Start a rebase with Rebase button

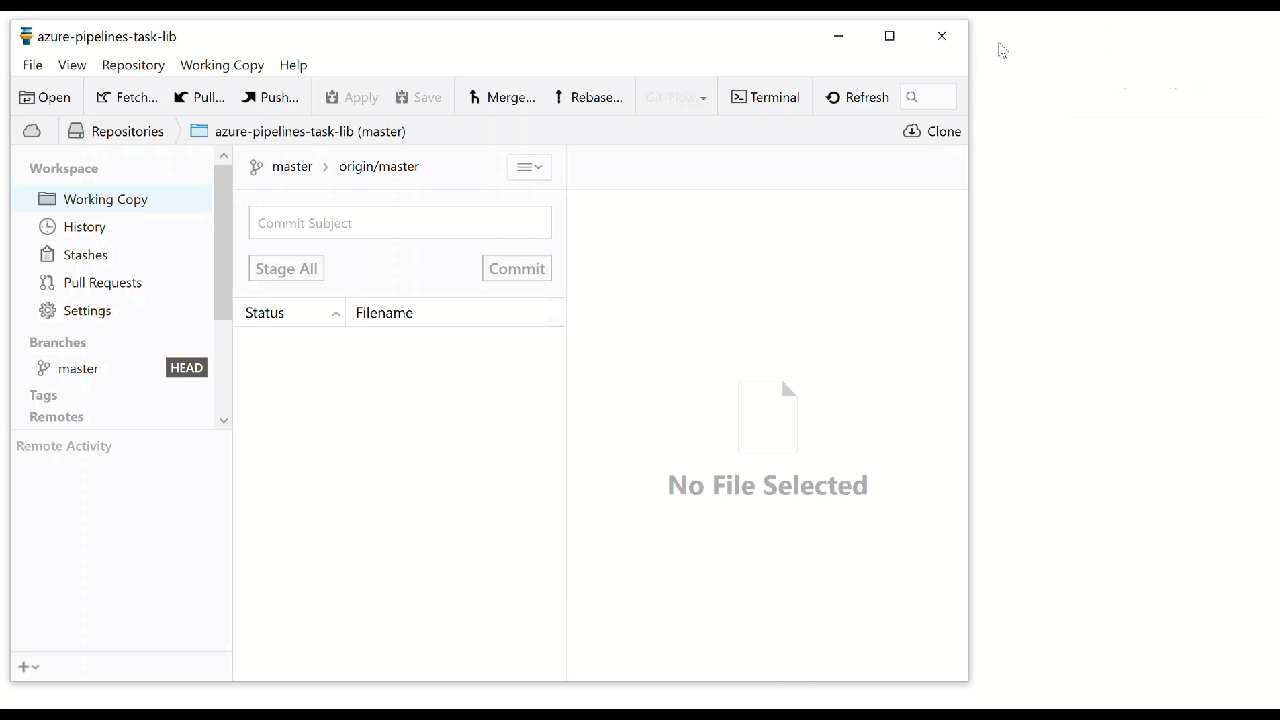[x=588, y=97]
